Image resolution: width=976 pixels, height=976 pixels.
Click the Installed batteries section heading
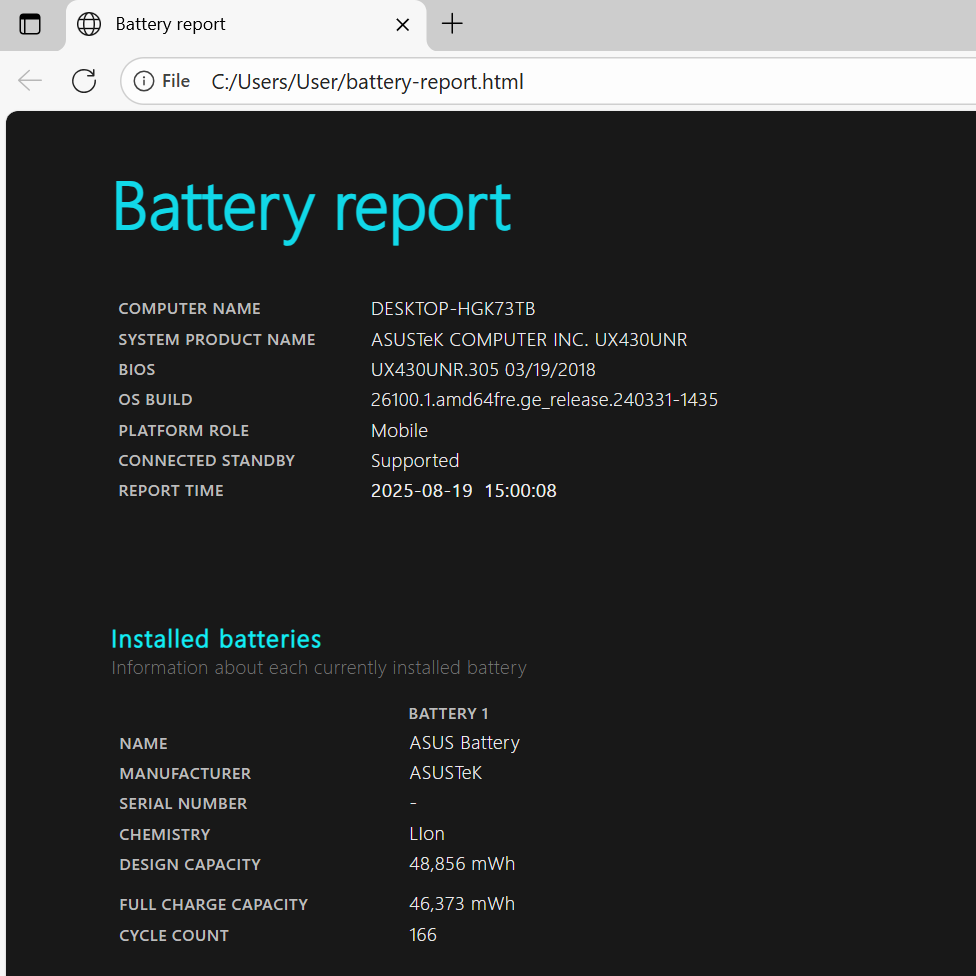point(216,639)
